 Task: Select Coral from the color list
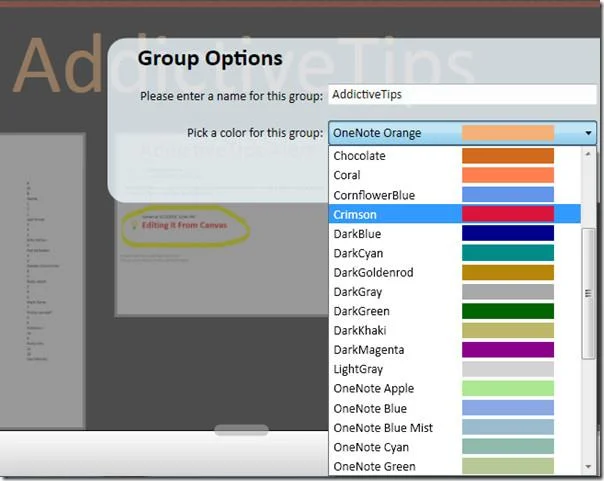click(455, 175)
